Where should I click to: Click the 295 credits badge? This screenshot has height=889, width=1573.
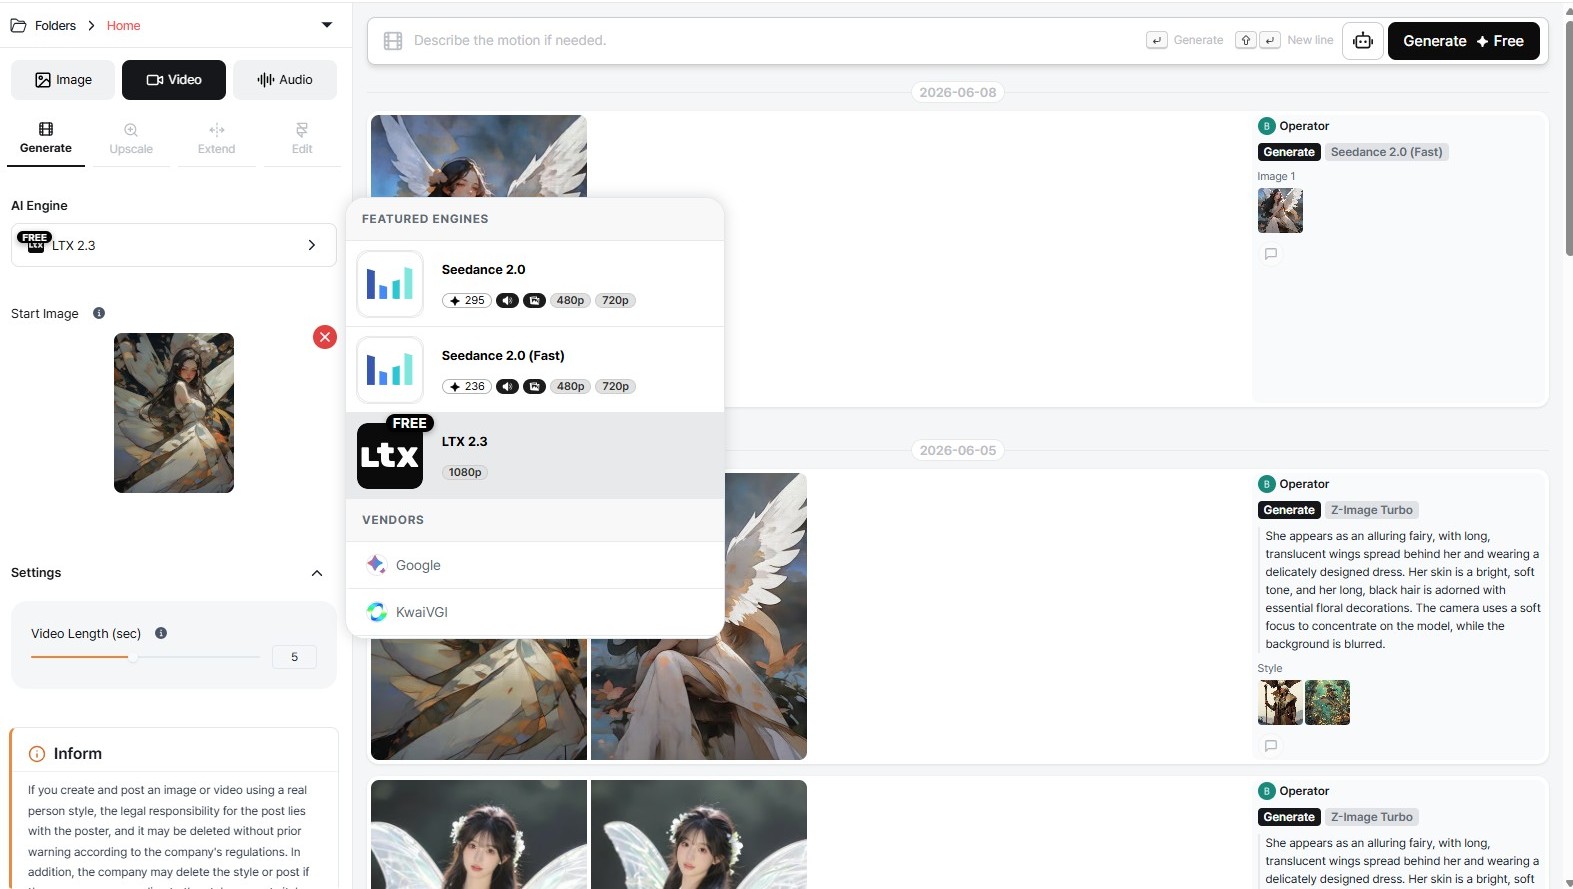467,301
